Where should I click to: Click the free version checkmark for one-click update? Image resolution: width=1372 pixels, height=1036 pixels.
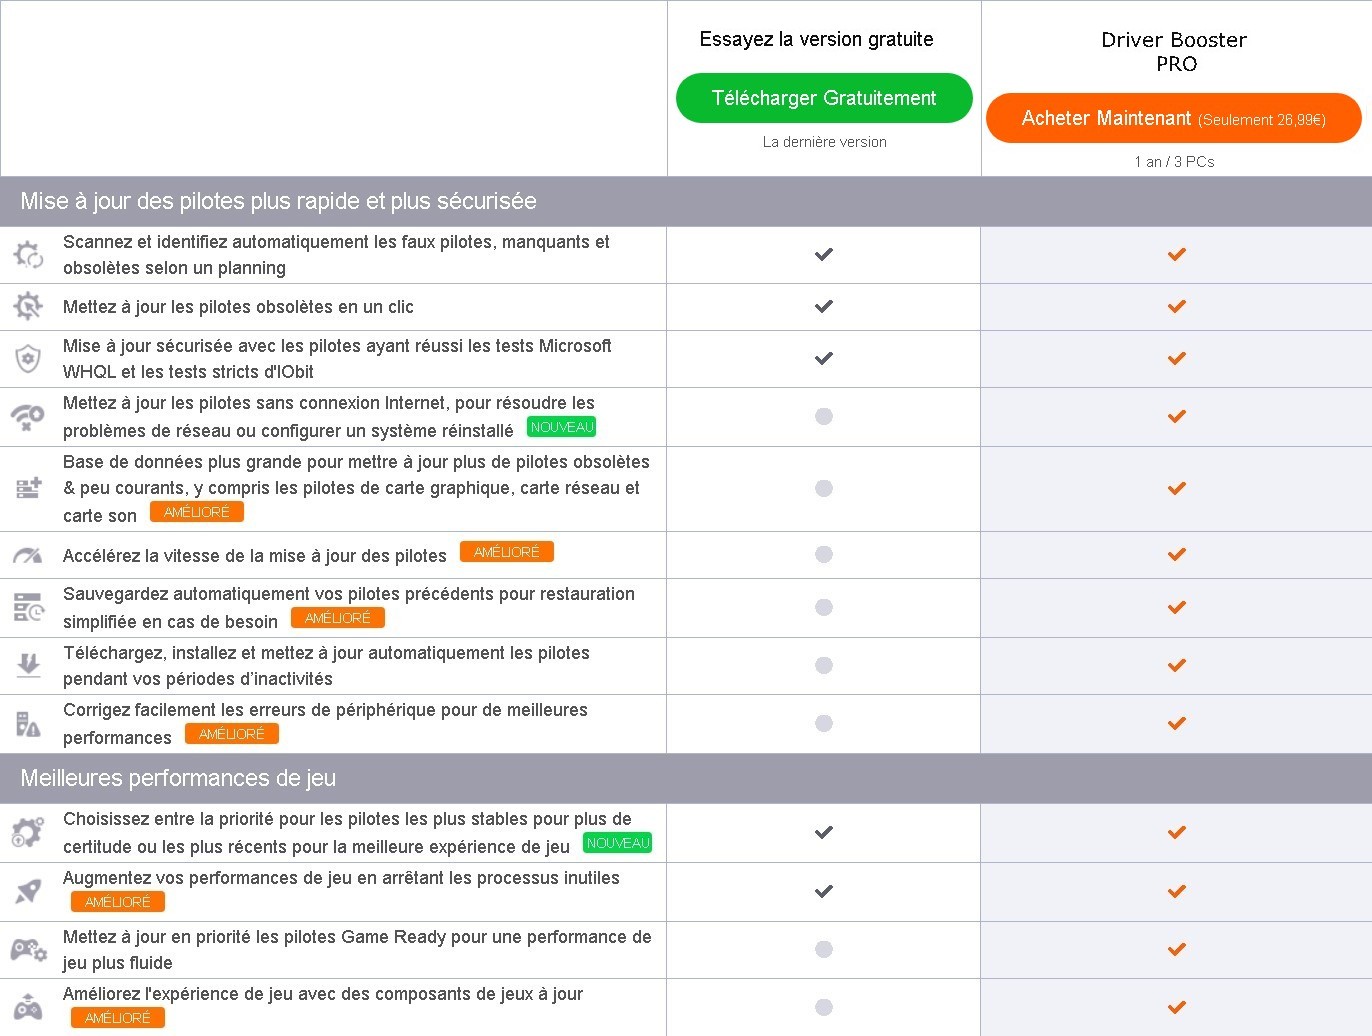(x=824, y=306)
